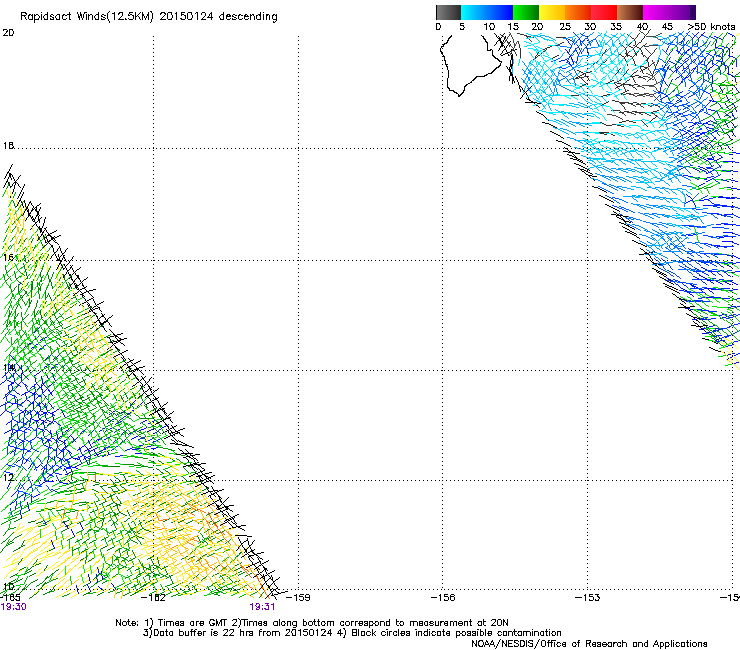
Task: Click the purple '19:30' time label
Action: tap(13, 607)
